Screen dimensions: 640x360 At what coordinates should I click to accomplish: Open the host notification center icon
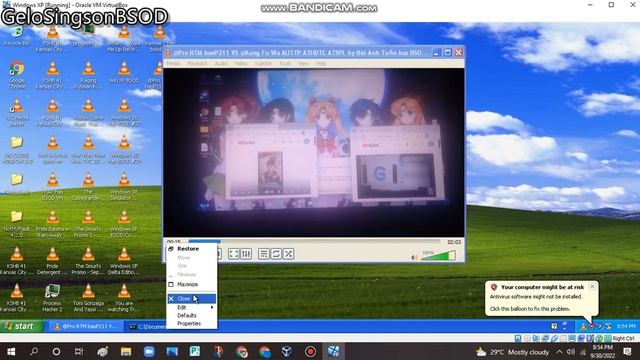click(x=627, y=351)
